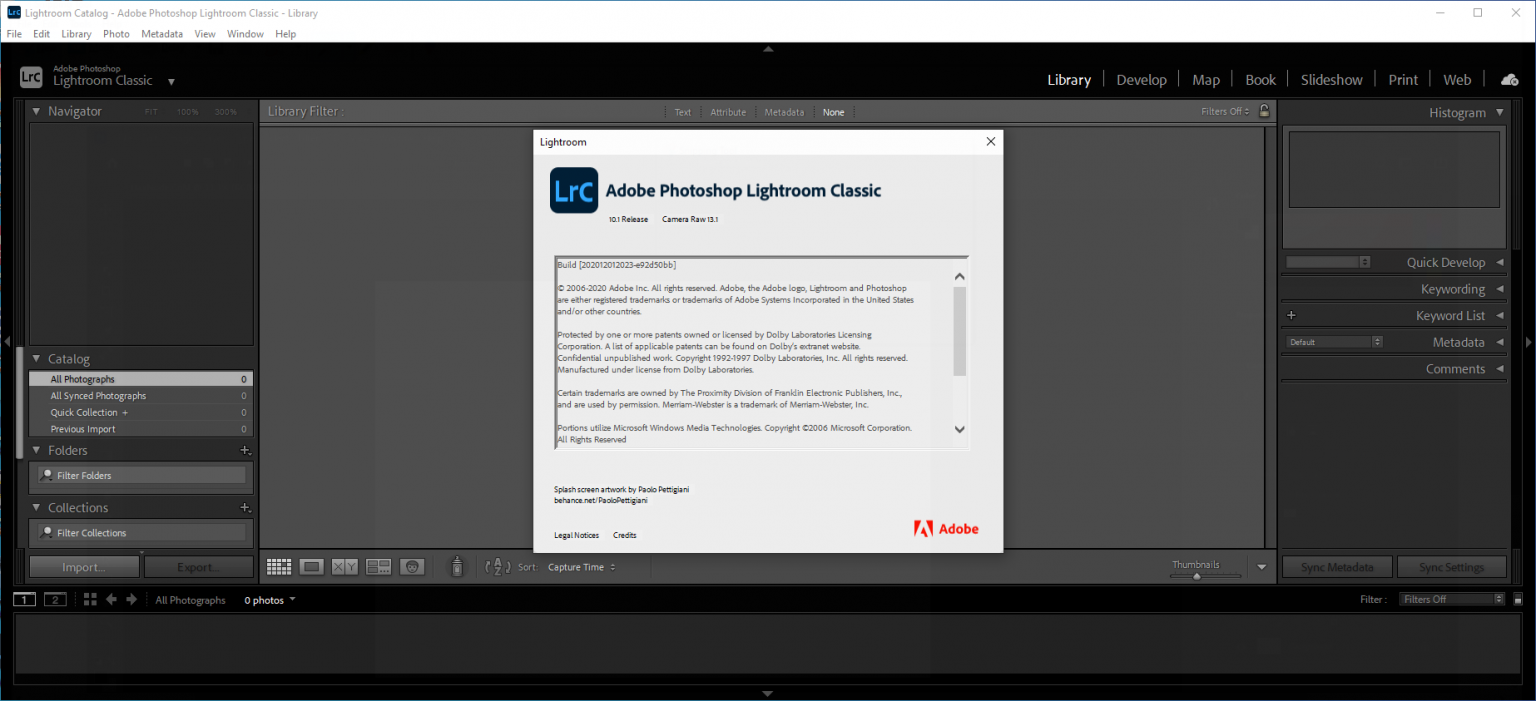
Task: Open filmstrip Filters Off dropdown
Action: pyautogui.click(x=1452, y=600)
